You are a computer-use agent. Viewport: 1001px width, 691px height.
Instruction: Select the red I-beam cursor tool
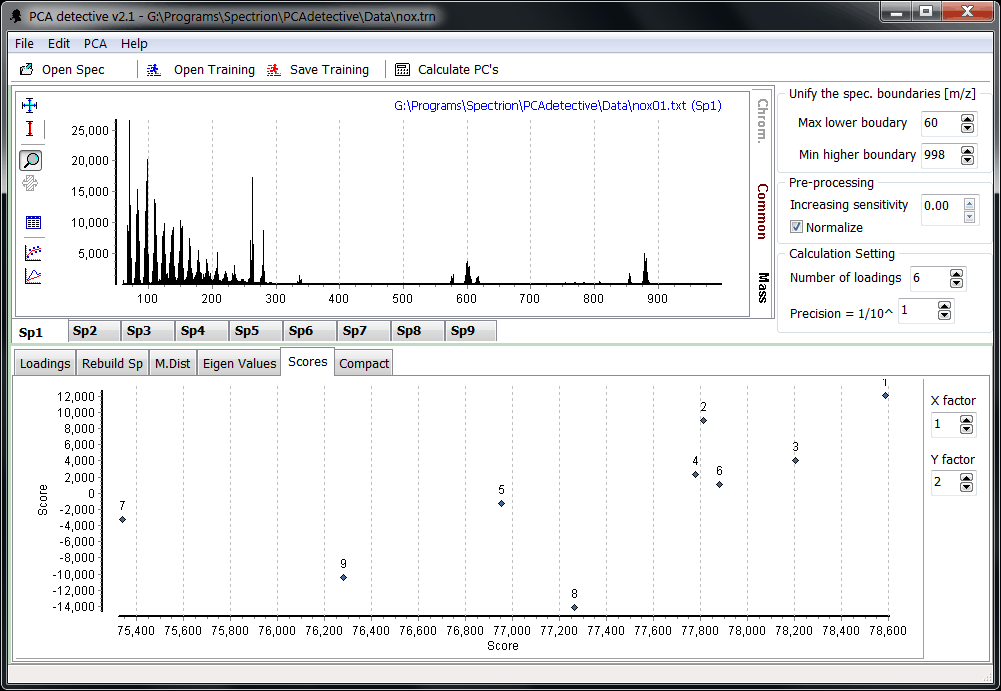coord(30,129)
